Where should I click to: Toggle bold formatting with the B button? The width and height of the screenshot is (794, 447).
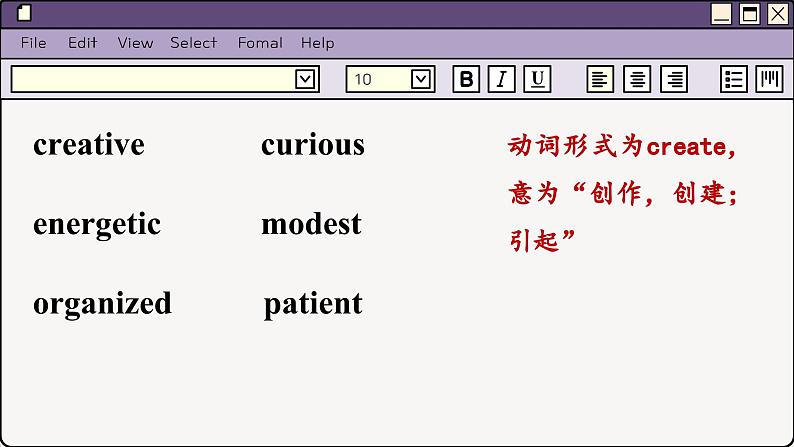point(466,80)
